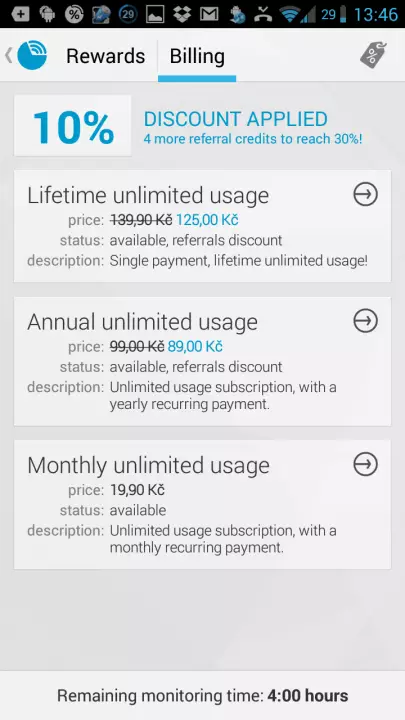
Task: Open Monthly unlimited usage arrow icon
Action: pos(366,464)
